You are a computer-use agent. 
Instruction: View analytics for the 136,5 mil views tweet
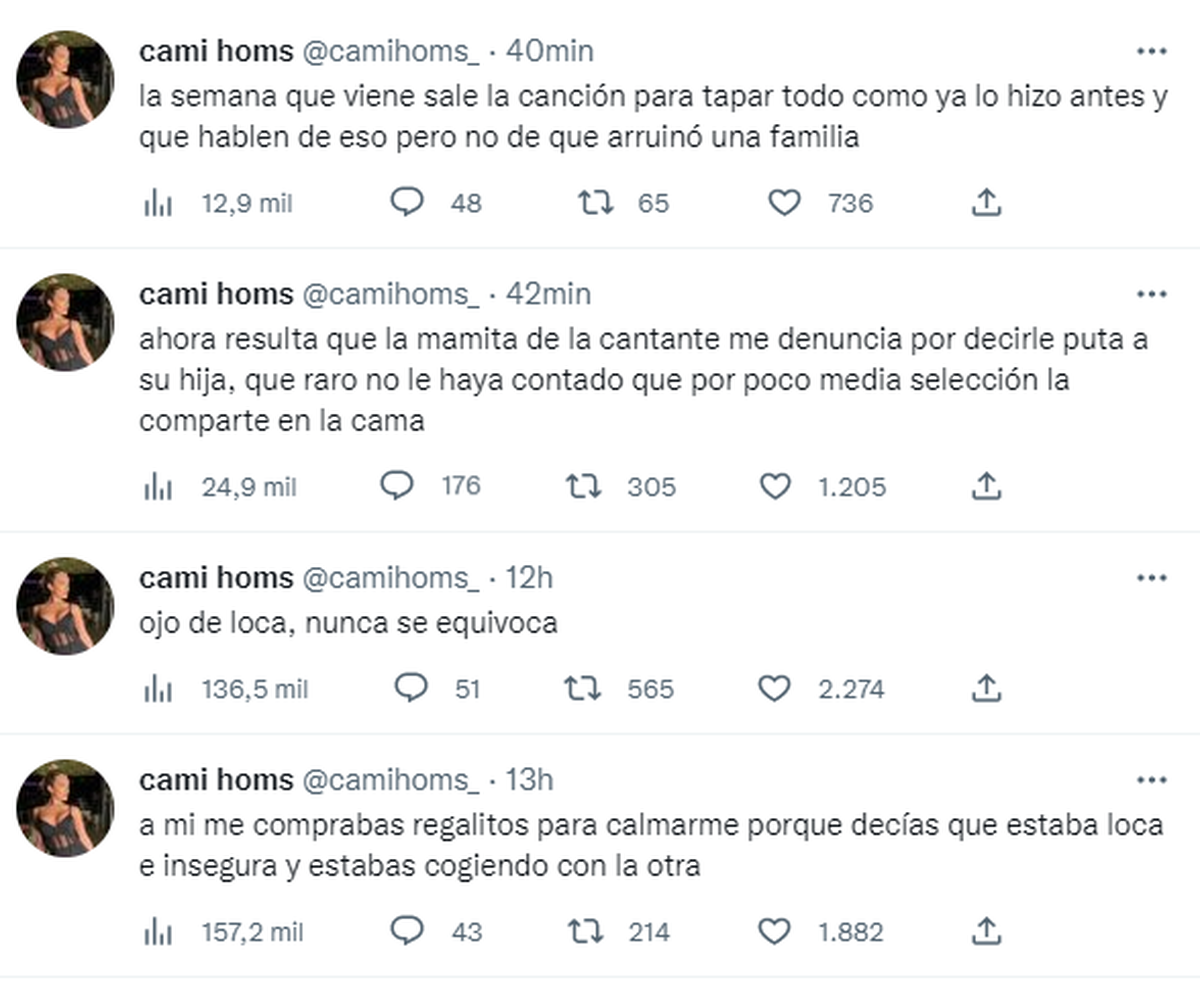(x=158, y=689)
